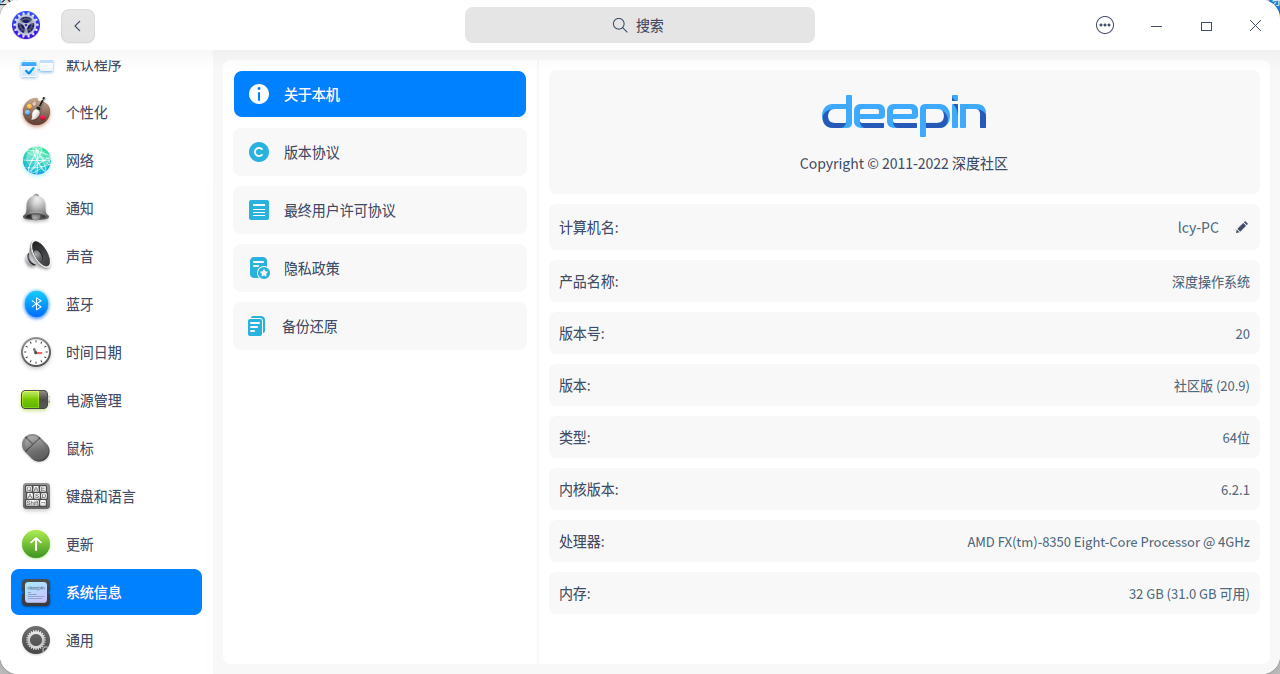The image size is (1280, 674).
Task: Click the AMD FX(tm)-8350 processor value
Action: coord(1108,542)
